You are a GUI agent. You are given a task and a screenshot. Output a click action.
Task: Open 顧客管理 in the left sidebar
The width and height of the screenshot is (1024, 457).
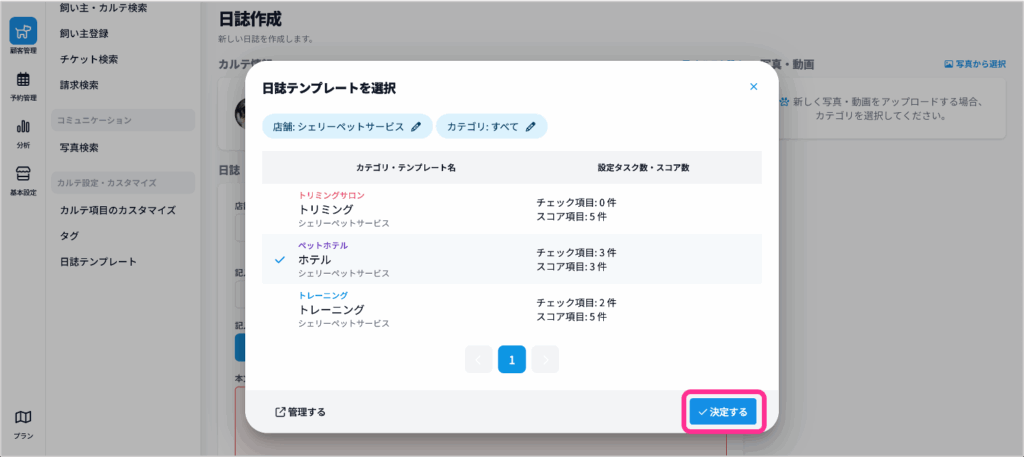(22, 34)
